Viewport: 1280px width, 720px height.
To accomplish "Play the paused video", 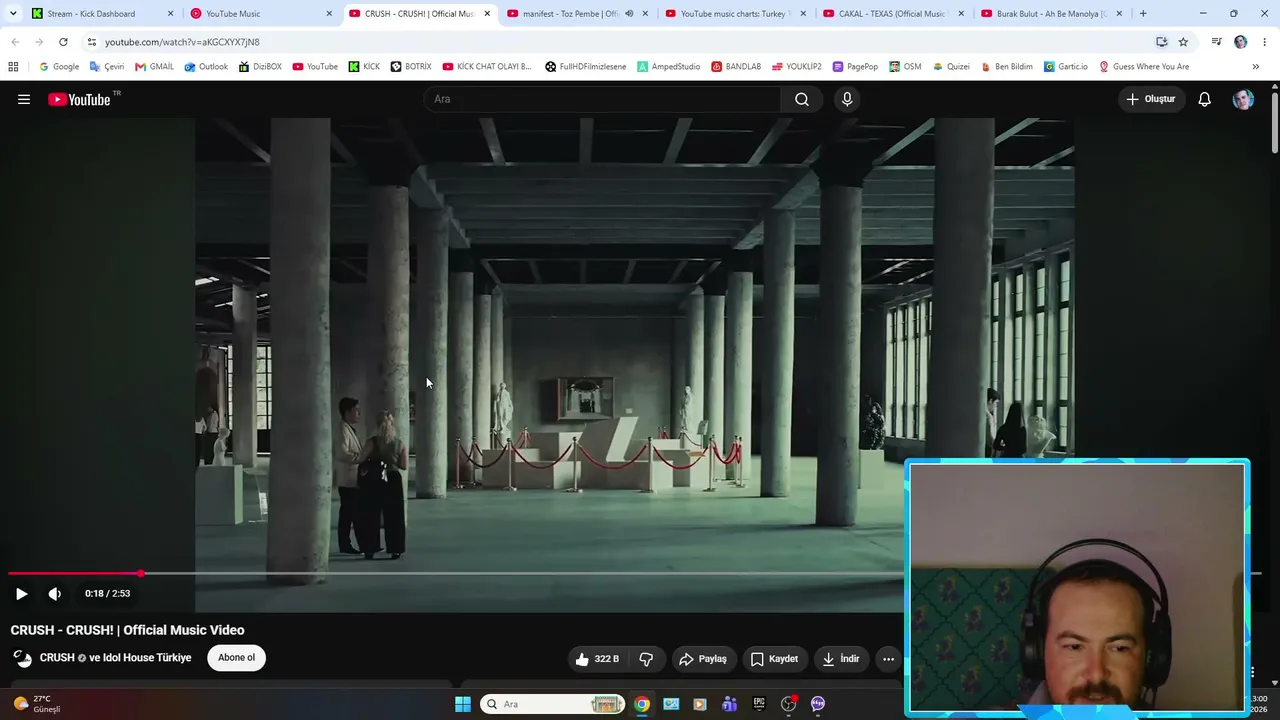I will pos(21,594).
